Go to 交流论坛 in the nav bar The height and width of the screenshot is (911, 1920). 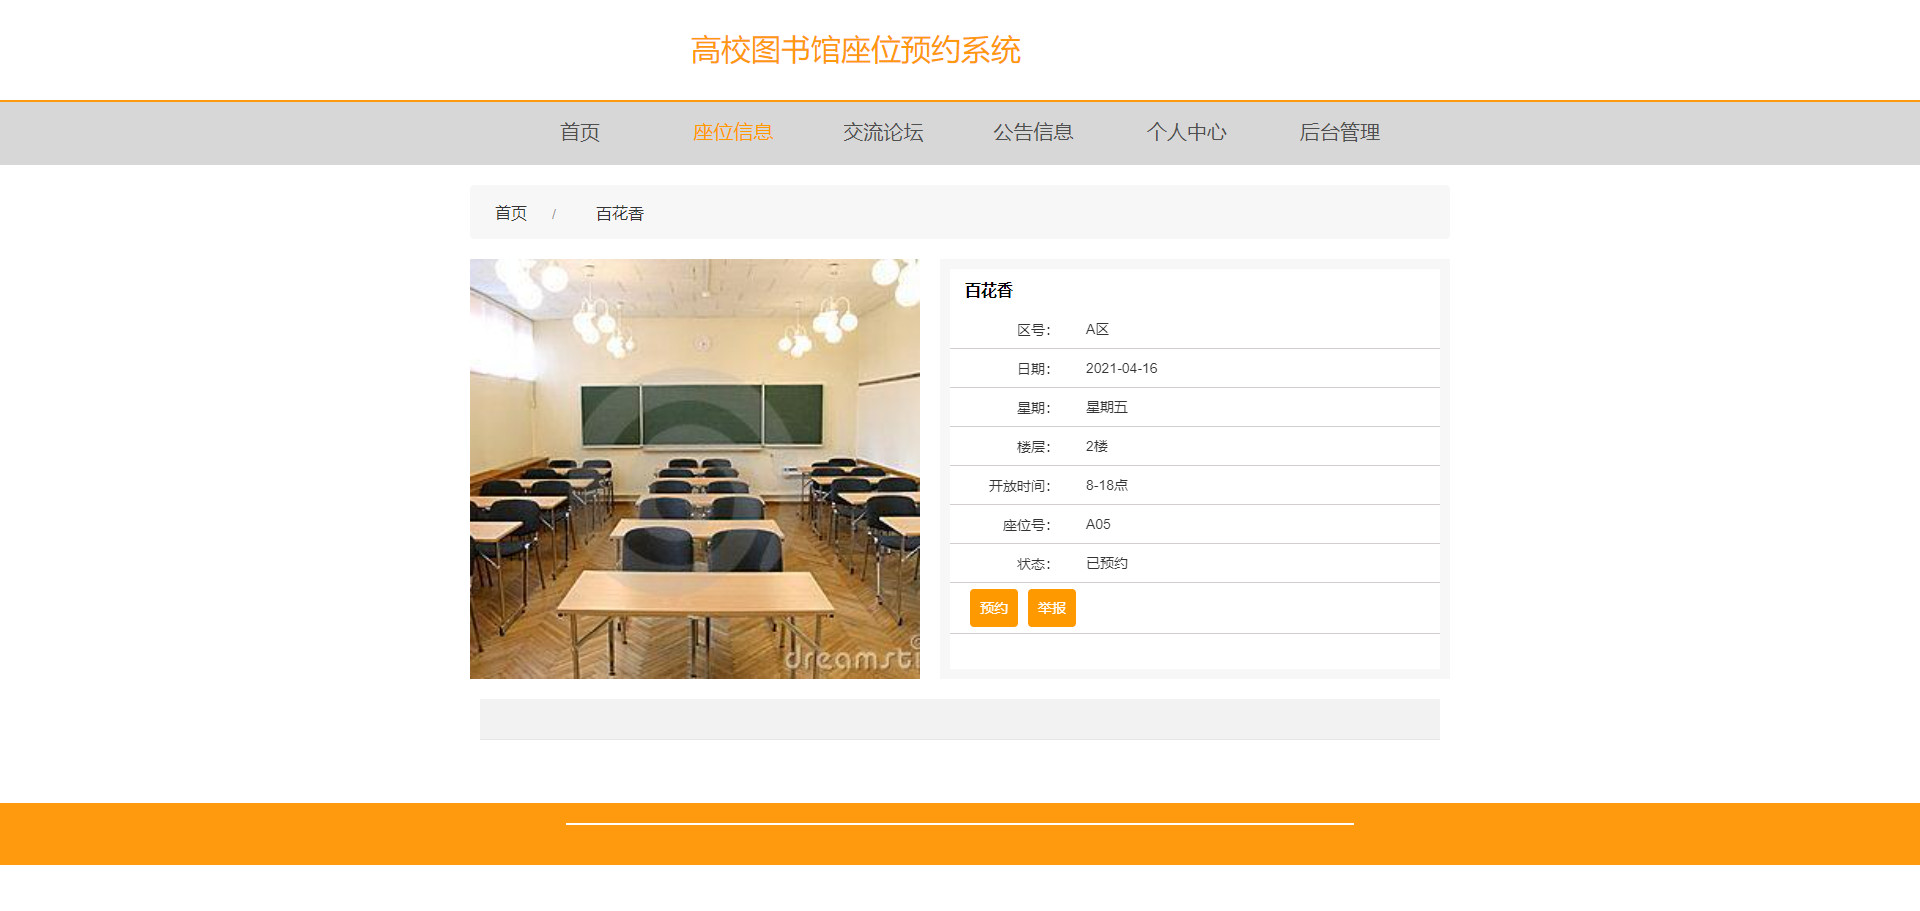coord(883,132)
